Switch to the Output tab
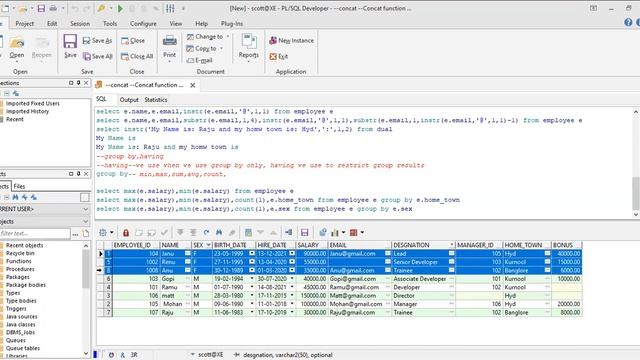Image resolution: width=640 pixels, height=360 pixels. click(x=129, y=100)
